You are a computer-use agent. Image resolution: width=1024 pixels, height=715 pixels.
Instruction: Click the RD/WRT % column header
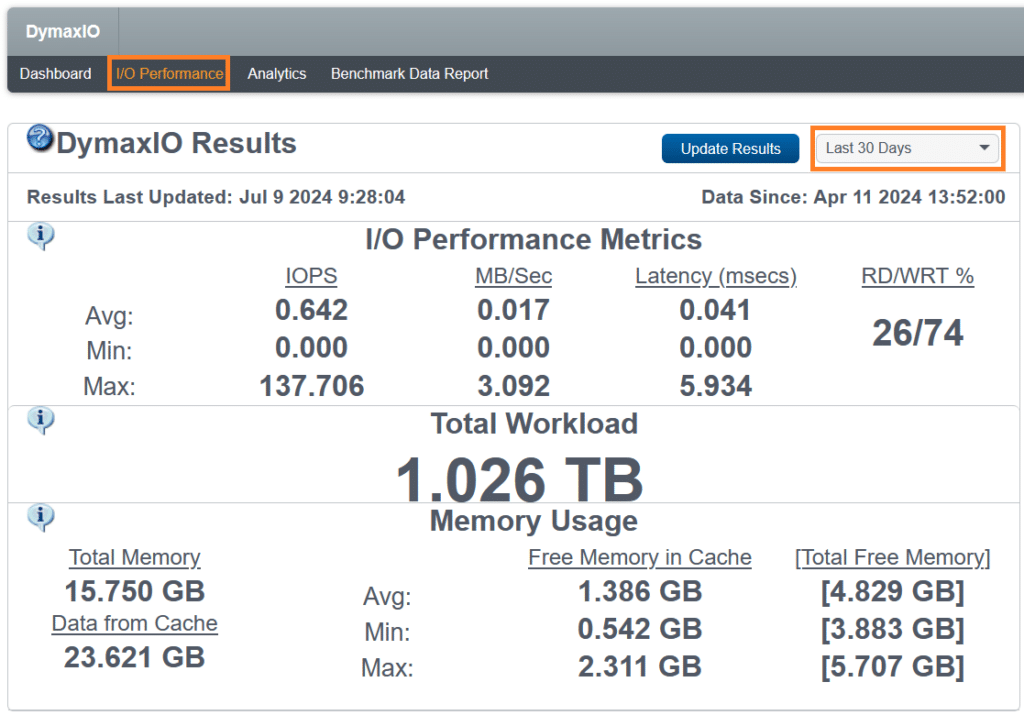pos(917,276)
